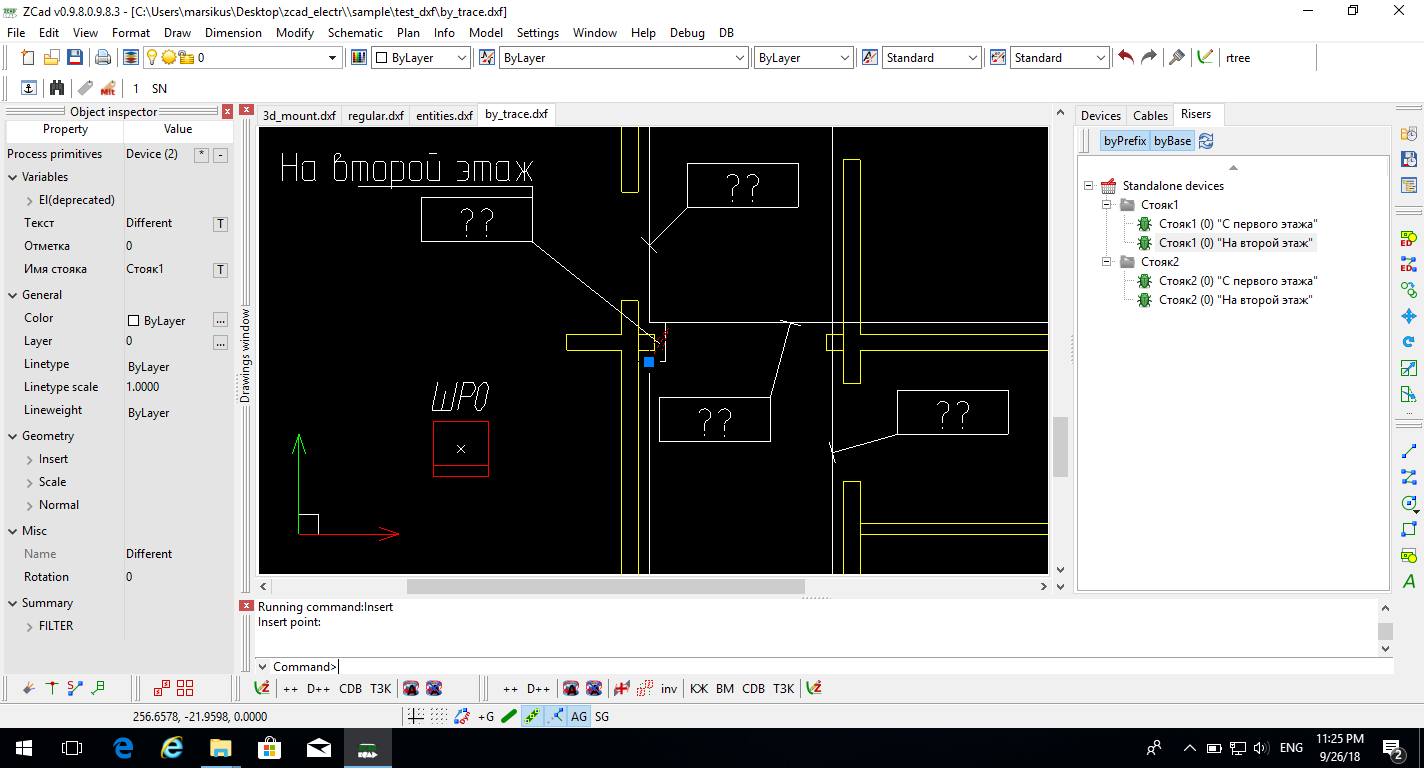Viewport: 1424px width, 768px height.
Task: Switch to the Devices tab
Action: [x=1101, y=116]
